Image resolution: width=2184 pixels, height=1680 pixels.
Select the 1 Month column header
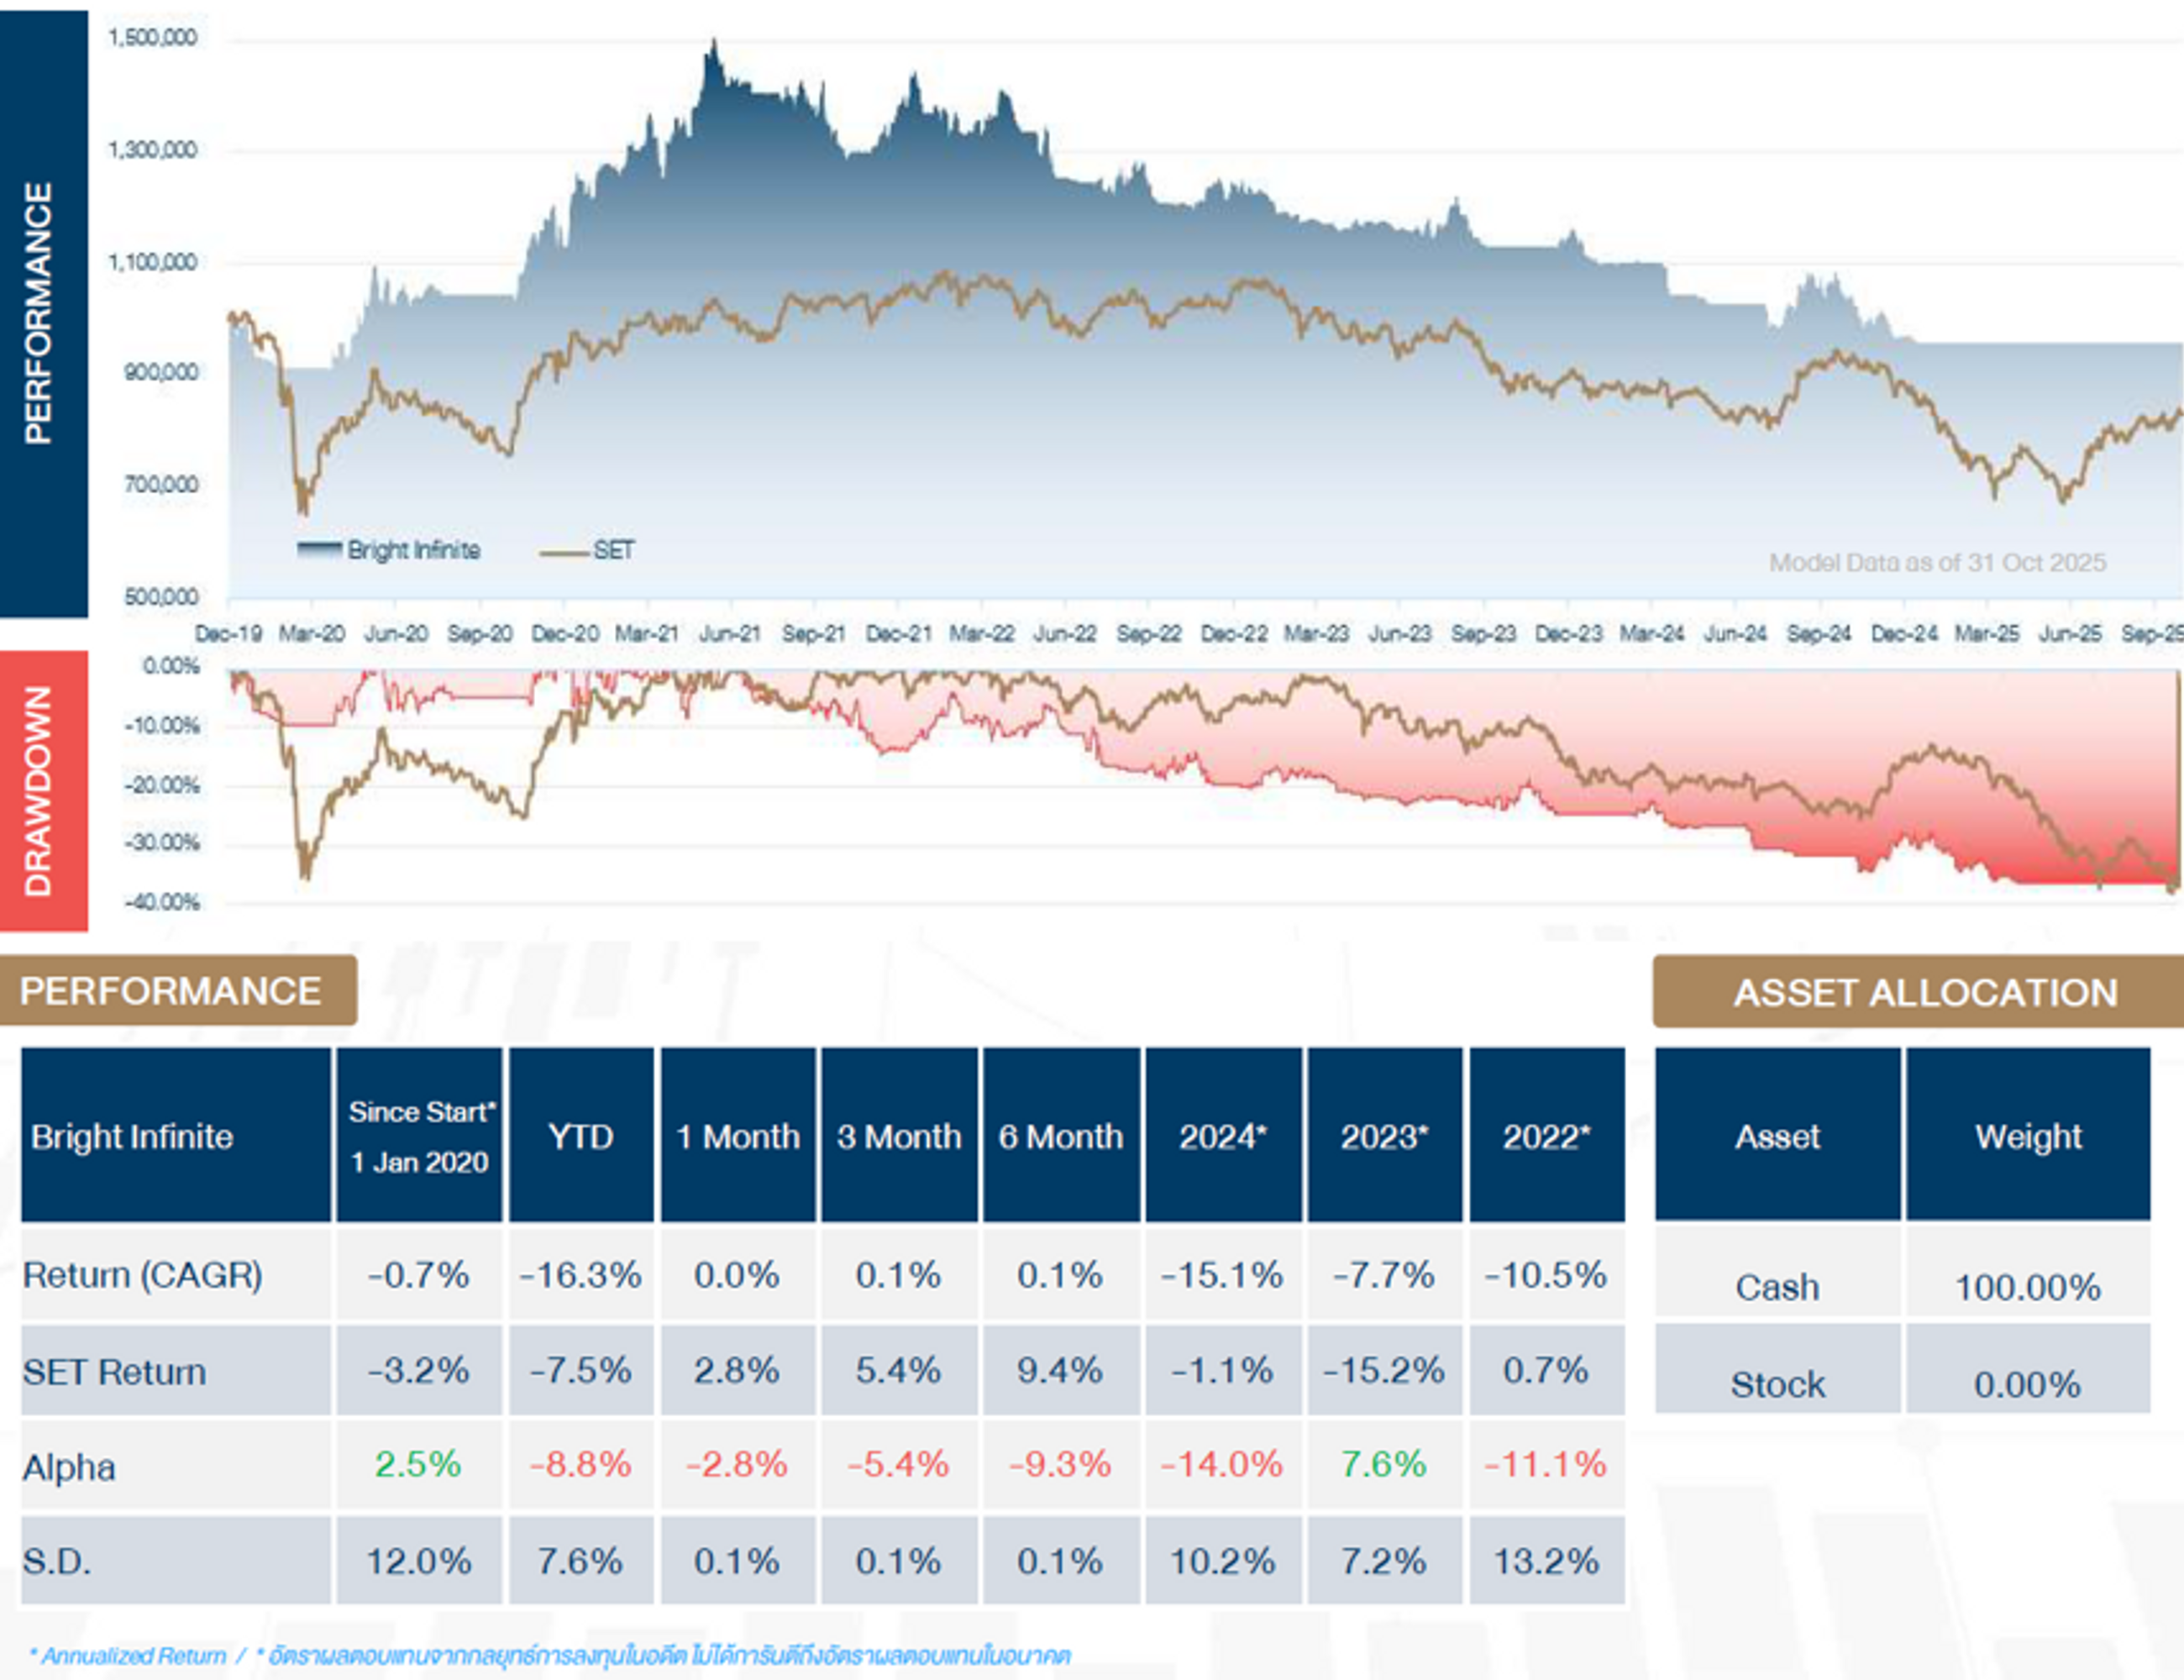point(738,1137)
